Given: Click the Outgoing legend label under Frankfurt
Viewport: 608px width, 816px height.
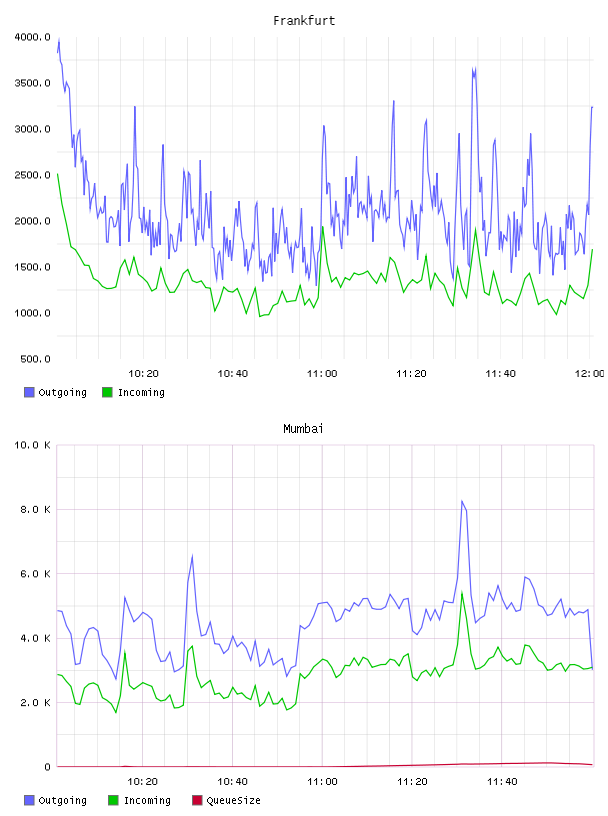Looking at the screenshot, I should [x=62, y=392].
